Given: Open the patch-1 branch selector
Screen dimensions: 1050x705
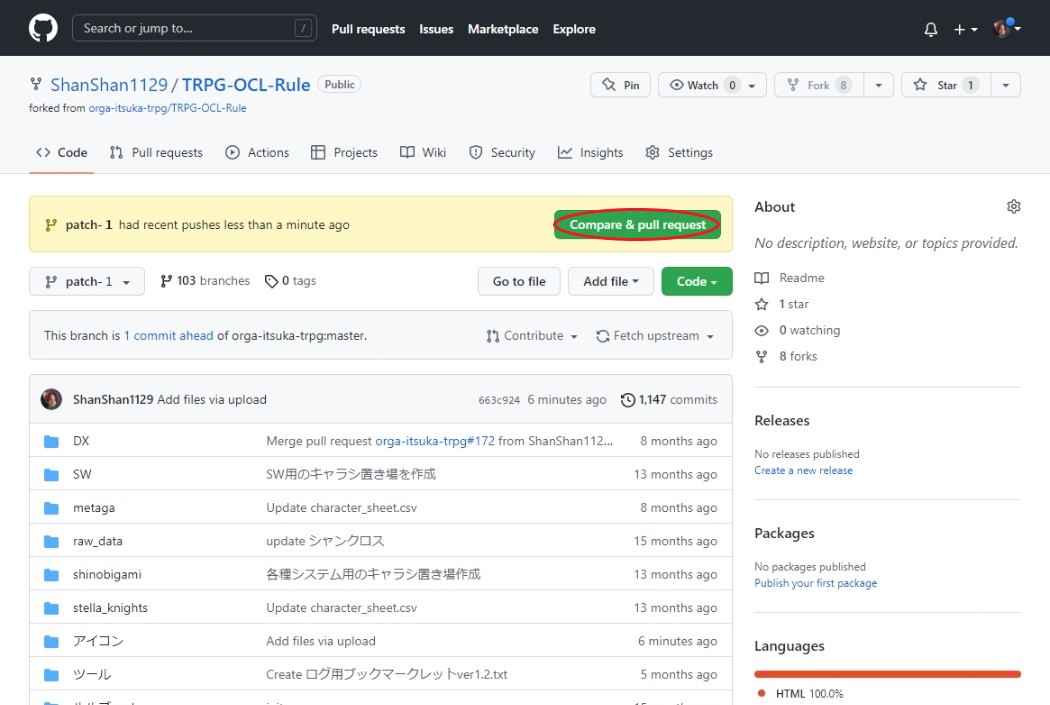Looking at the screenshot, I should (x=87, y=281).
